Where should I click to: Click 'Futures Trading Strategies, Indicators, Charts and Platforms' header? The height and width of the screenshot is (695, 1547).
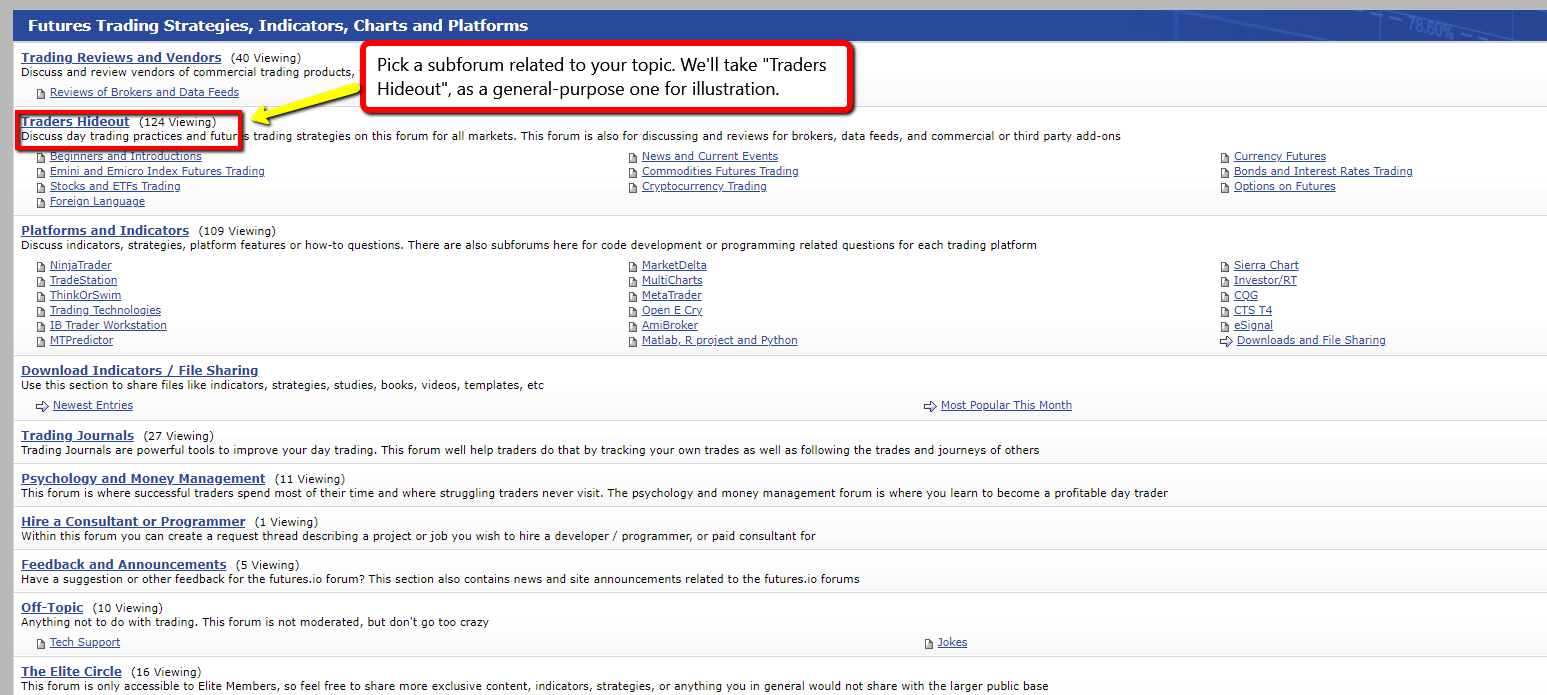pyautogui.click(x=278, y=25)
